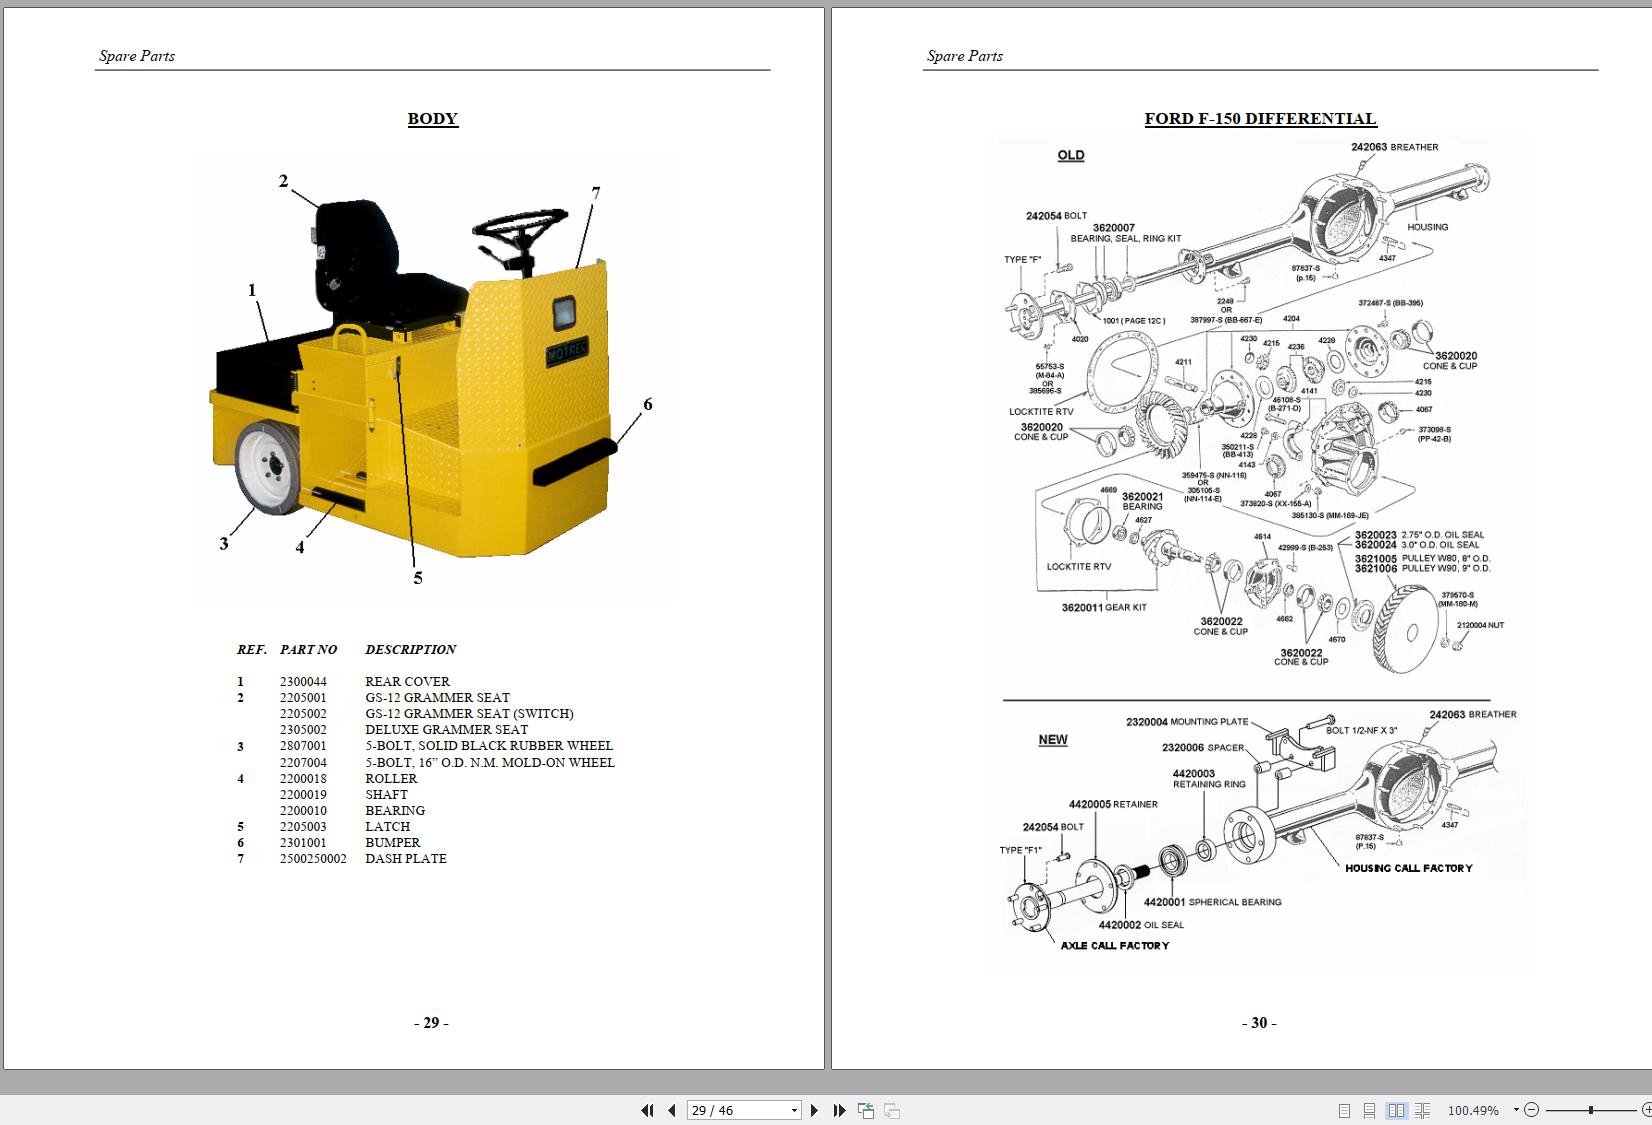Click the DESCRIPTION column header
Viewport: 1652px width, 1125px height.
click(x=410, y=649)
